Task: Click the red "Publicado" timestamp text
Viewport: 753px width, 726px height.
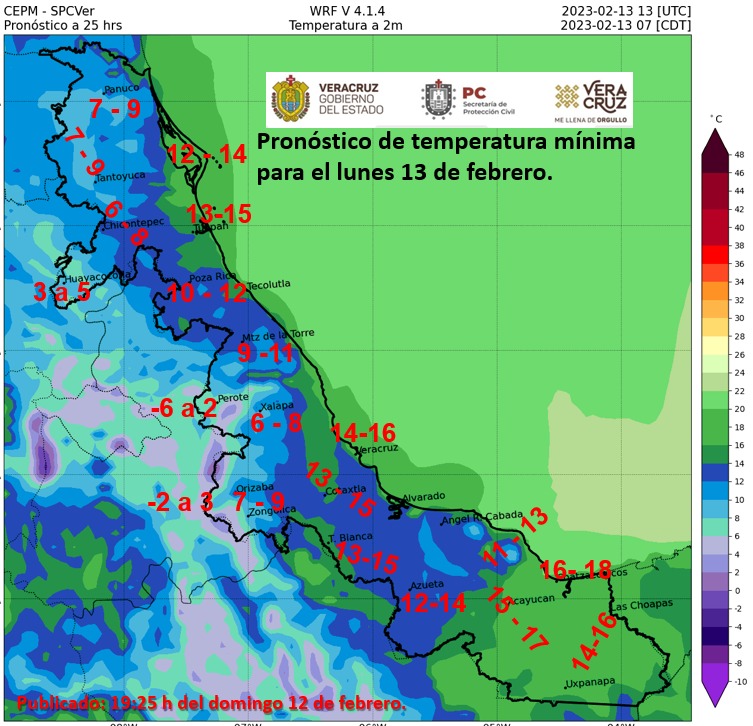Action: pos(212,704)
